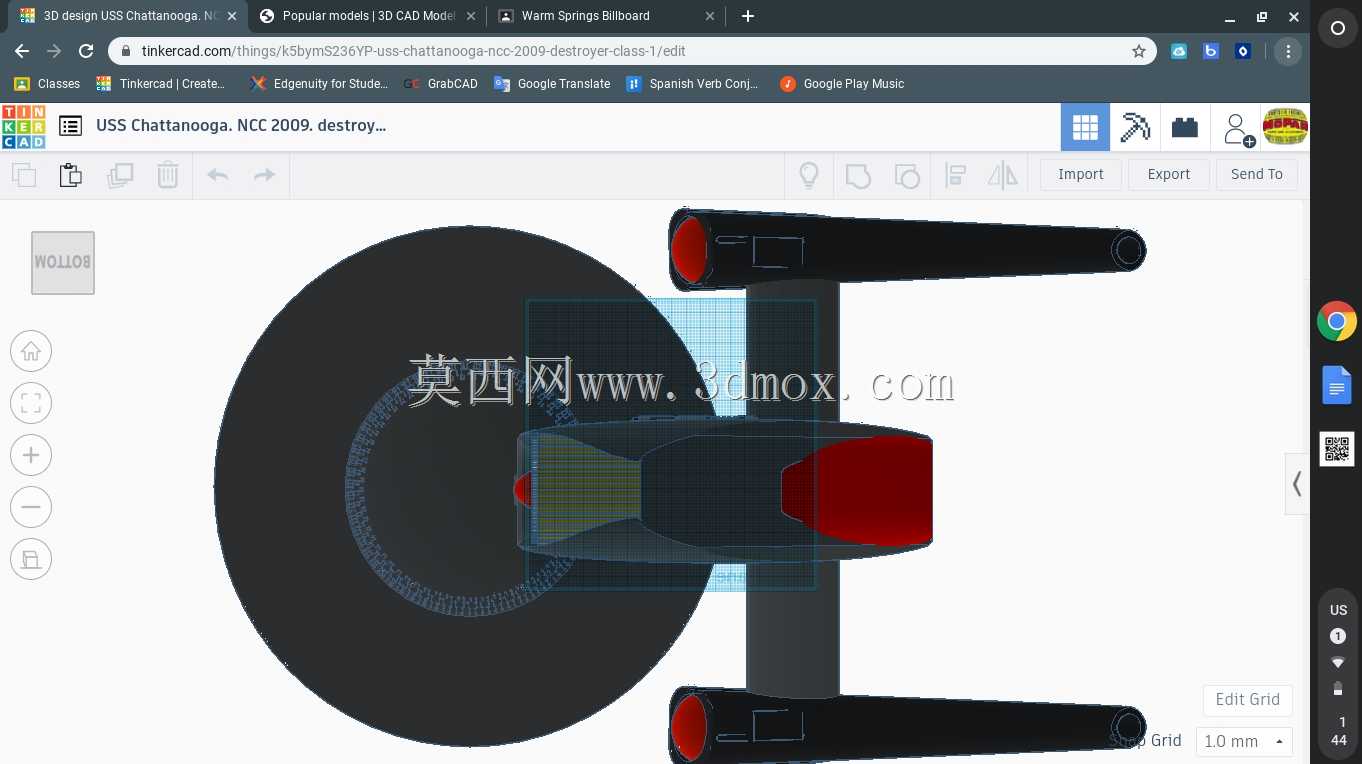
Task: Toggle Show All lightbulb icon
Action: click(809, 175)
